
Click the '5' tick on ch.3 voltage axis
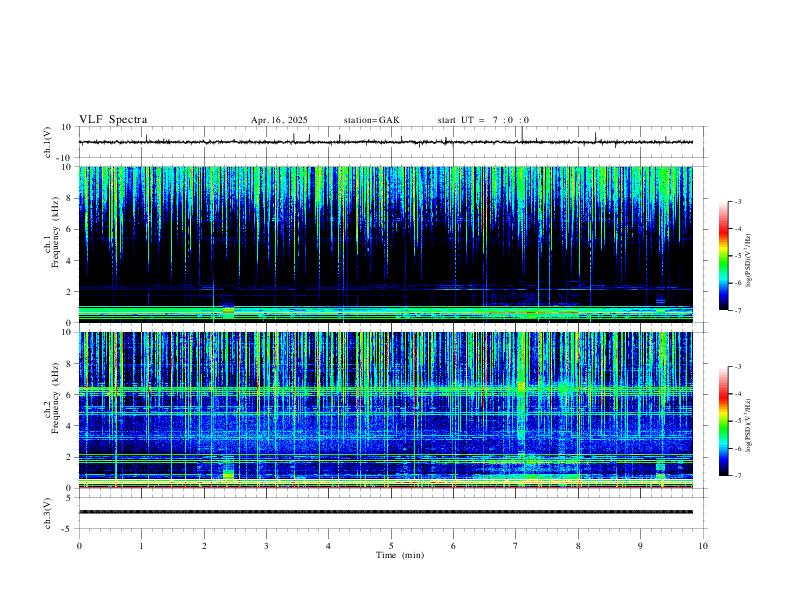(70, 498)
